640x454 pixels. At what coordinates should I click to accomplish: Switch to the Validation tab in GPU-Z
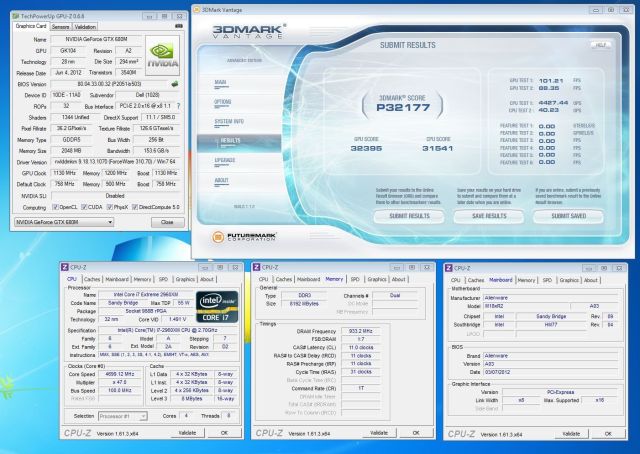pos(85,27)
